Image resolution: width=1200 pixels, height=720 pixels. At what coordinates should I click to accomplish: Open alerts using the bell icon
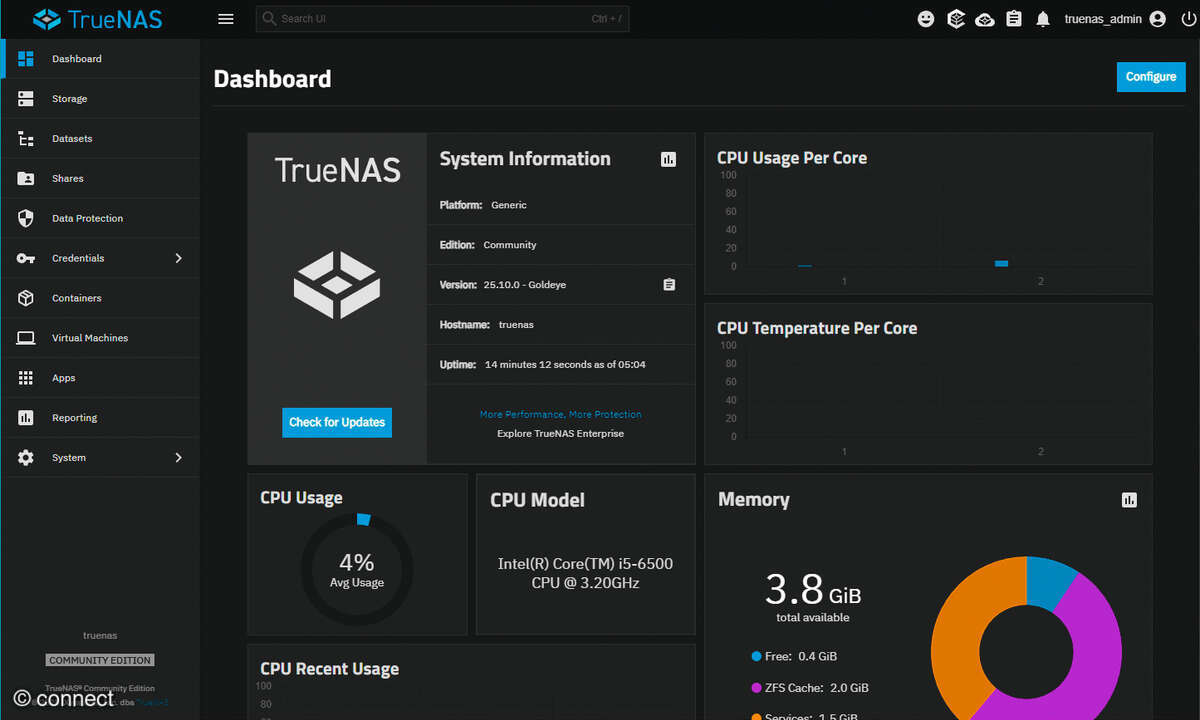click(1043, 18)
